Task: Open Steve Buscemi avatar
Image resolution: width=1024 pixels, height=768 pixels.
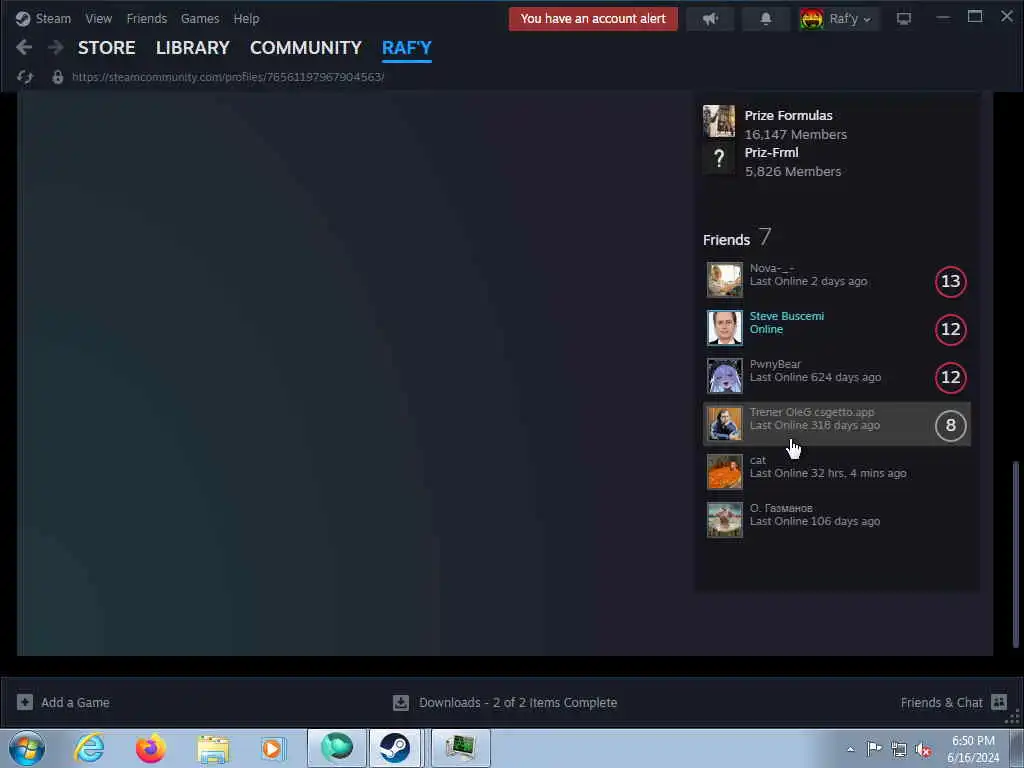Action: [x=724, y=328]
